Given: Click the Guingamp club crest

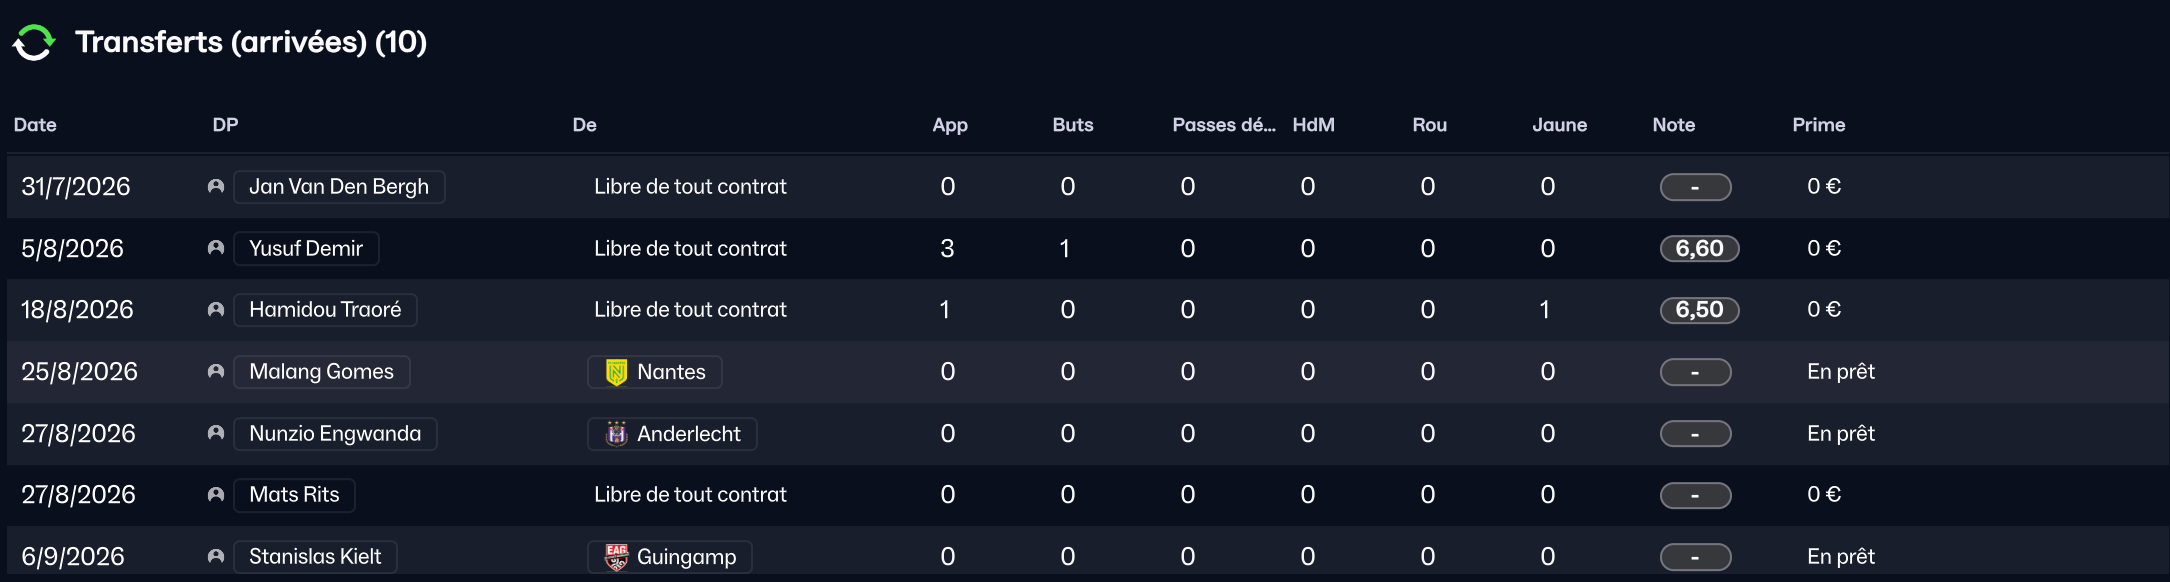Looking at the screenshot, I should tap(616, 557).
